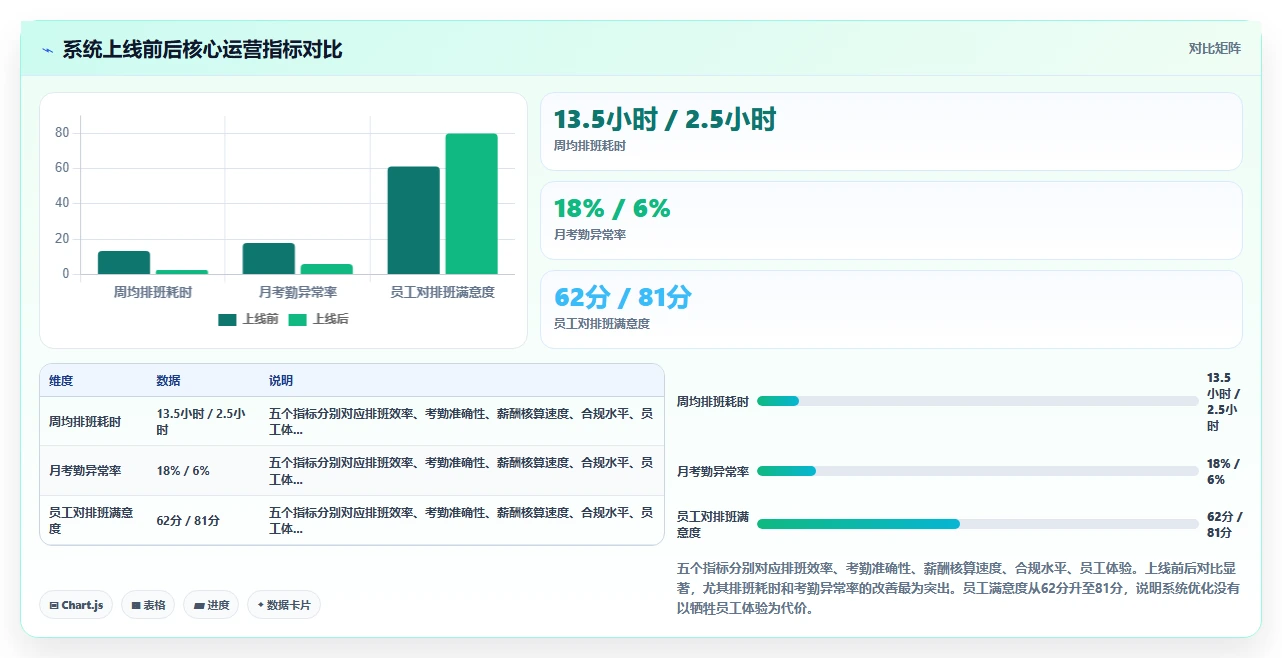This screenshot has height=658, width=1282.
Task: Click the 表格 tag chip
Action: 148,605
